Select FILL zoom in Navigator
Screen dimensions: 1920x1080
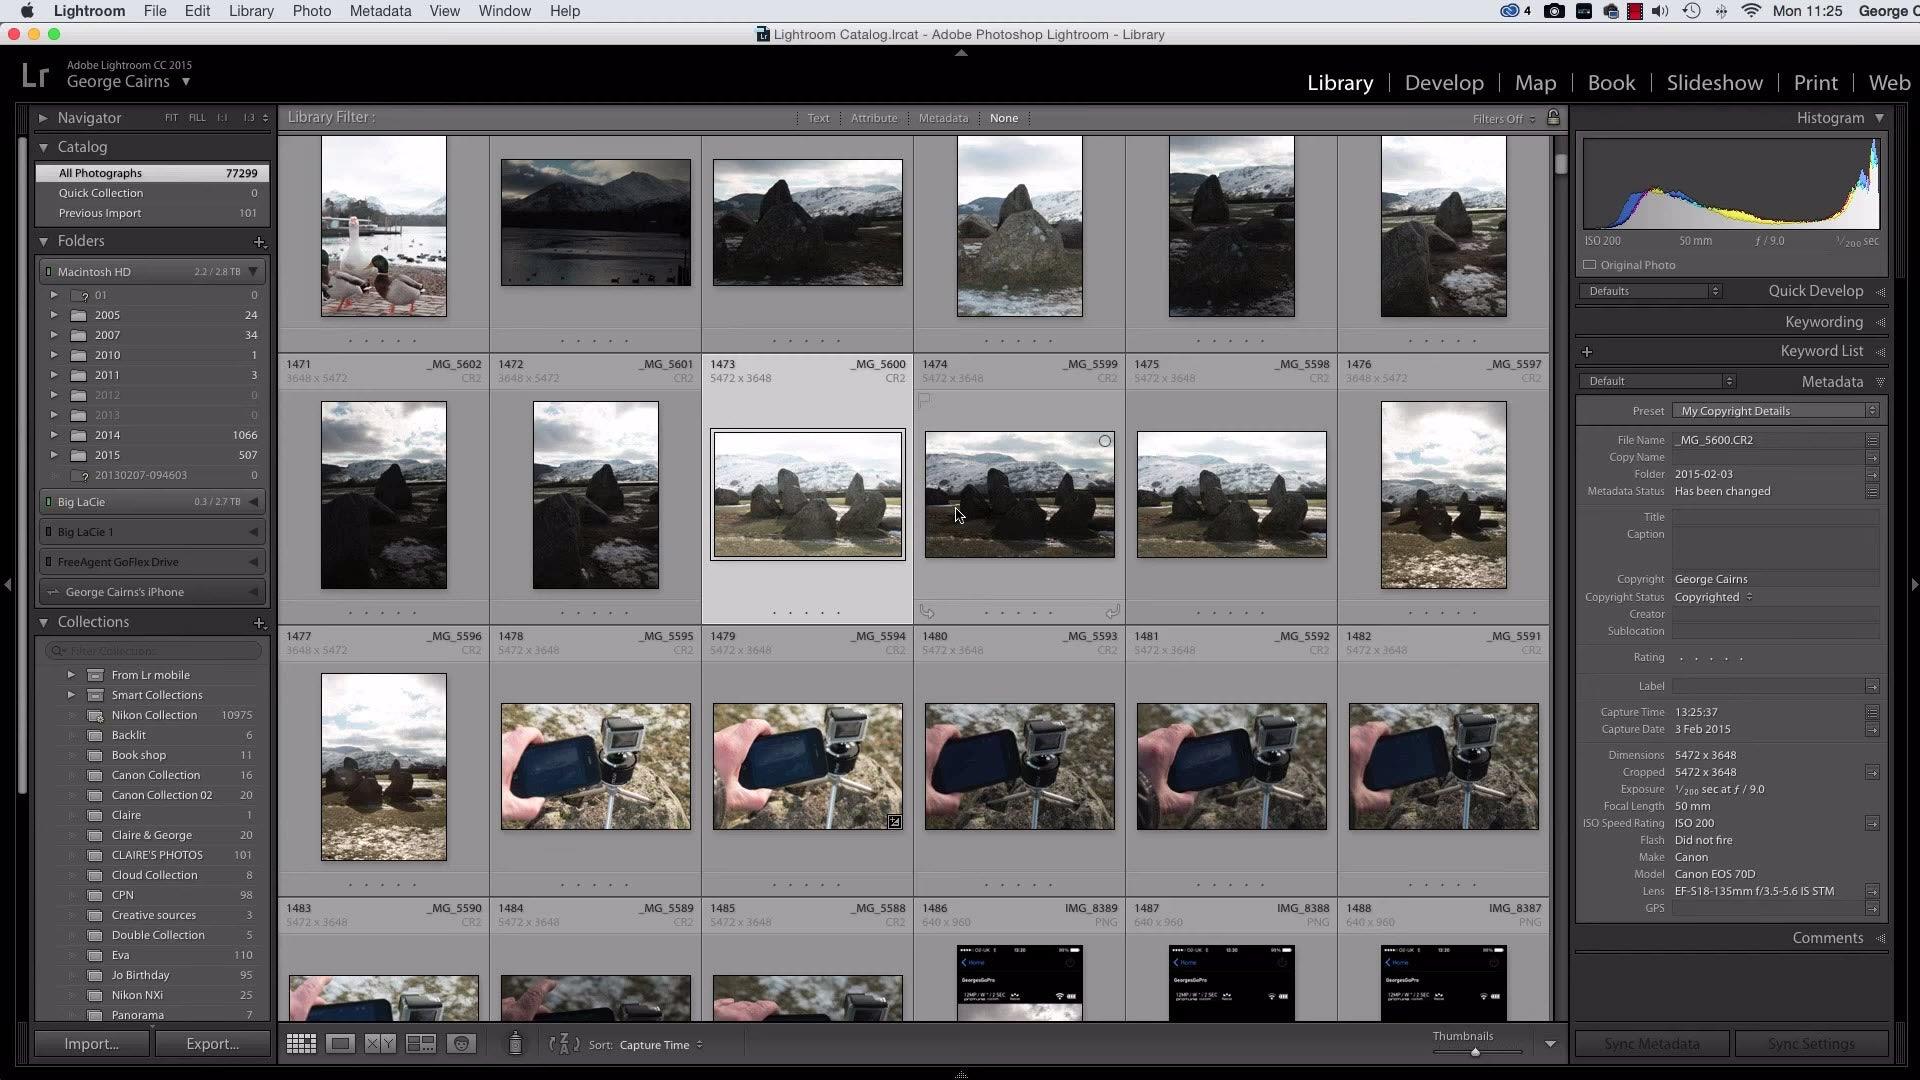197,118
